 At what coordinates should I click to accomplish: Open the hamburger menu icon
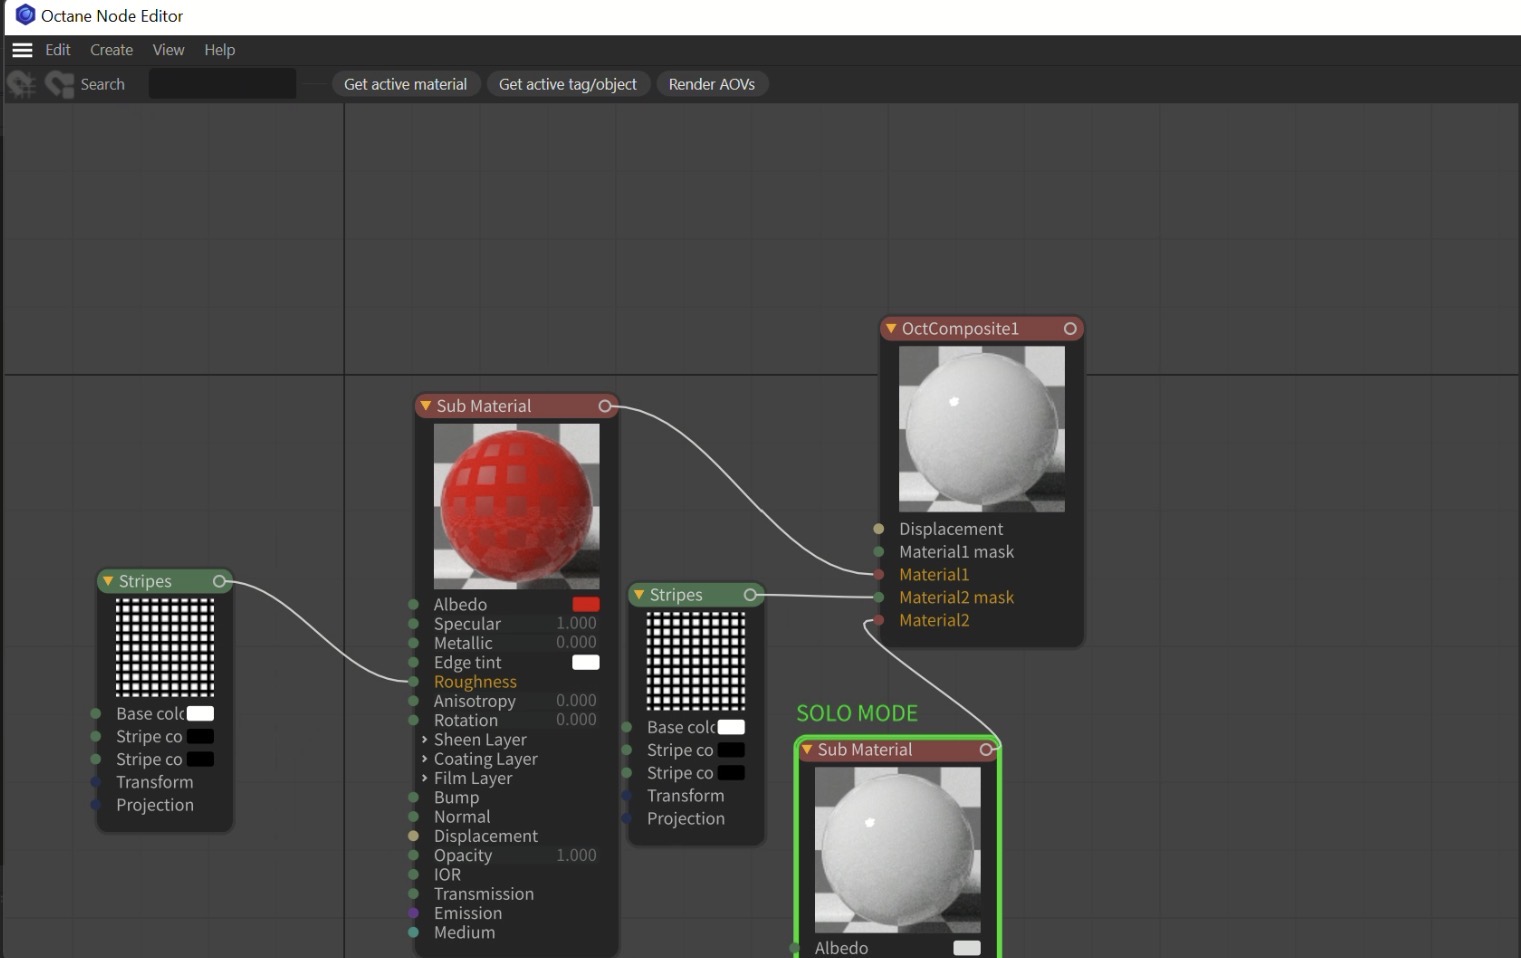coord(22,50)
